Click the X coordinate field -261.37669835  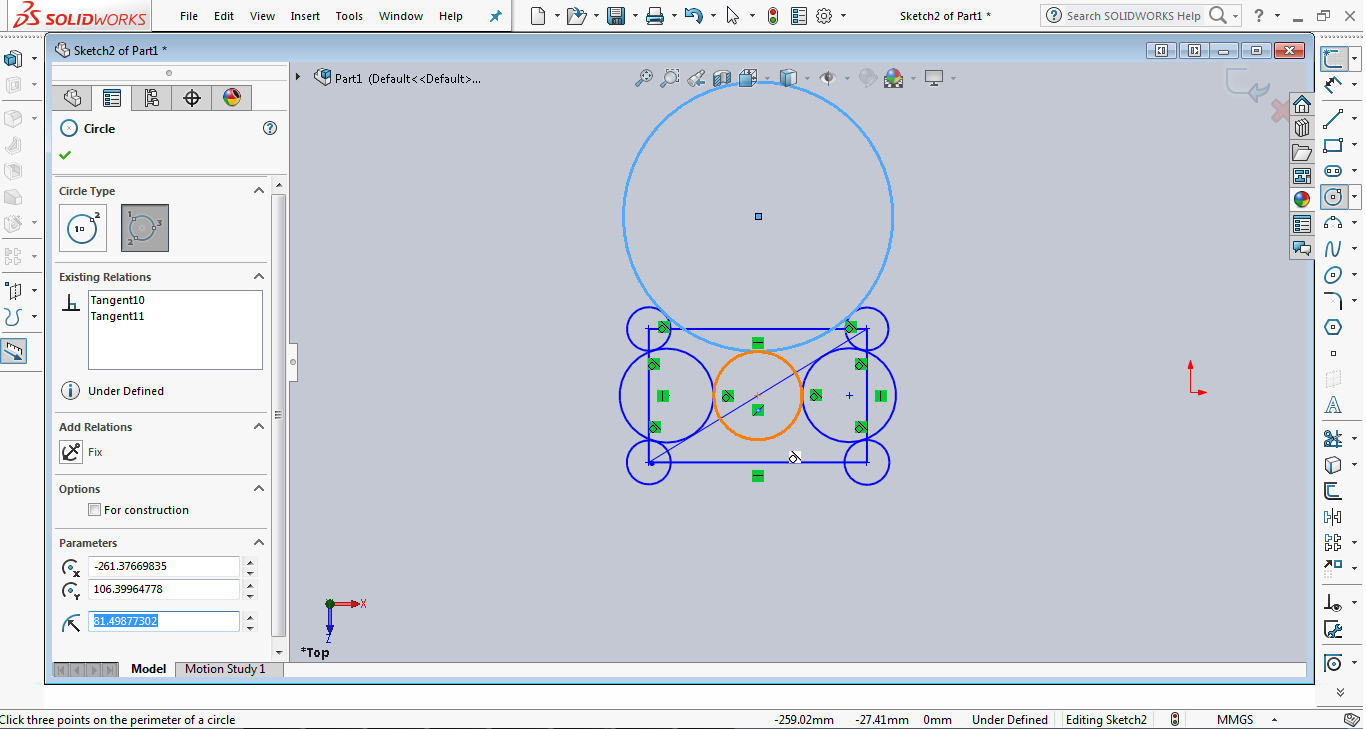pos(164,566)
